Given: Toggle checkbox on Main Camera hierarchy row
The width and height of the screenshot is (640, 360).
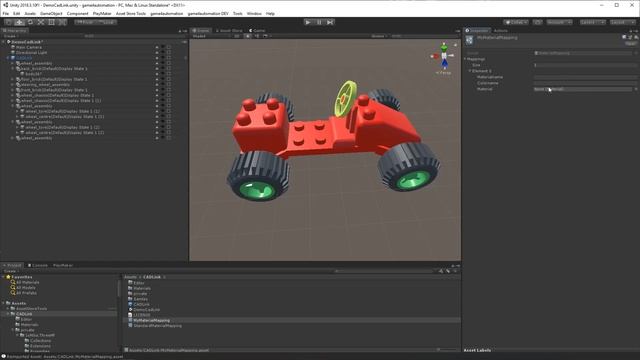Looking at the screenshot, I should click(x=169, y=47).
